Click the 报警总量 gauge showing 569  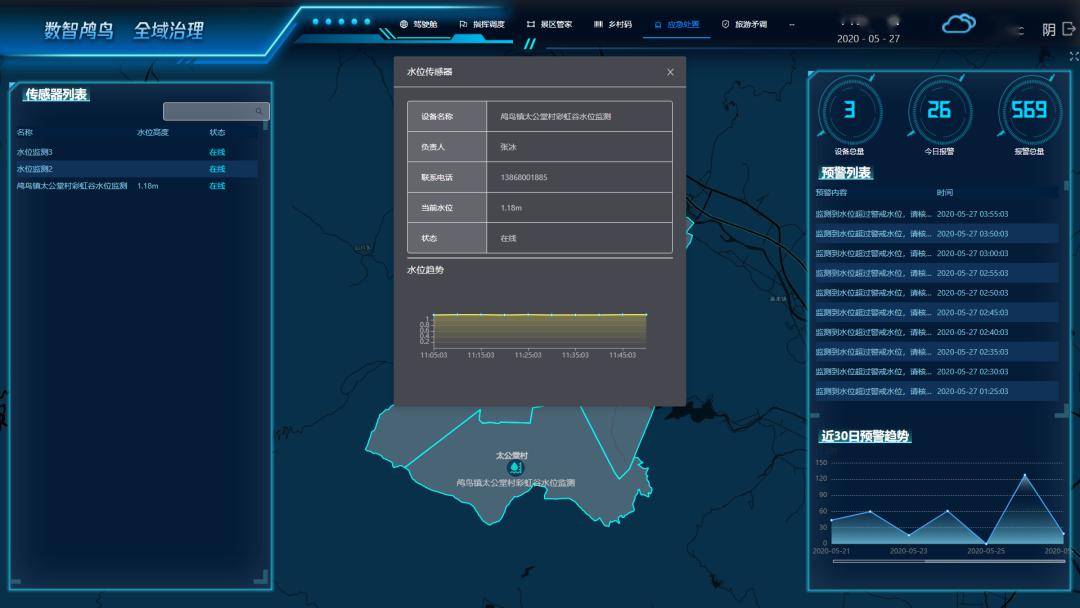click(x=1030, y=110)
